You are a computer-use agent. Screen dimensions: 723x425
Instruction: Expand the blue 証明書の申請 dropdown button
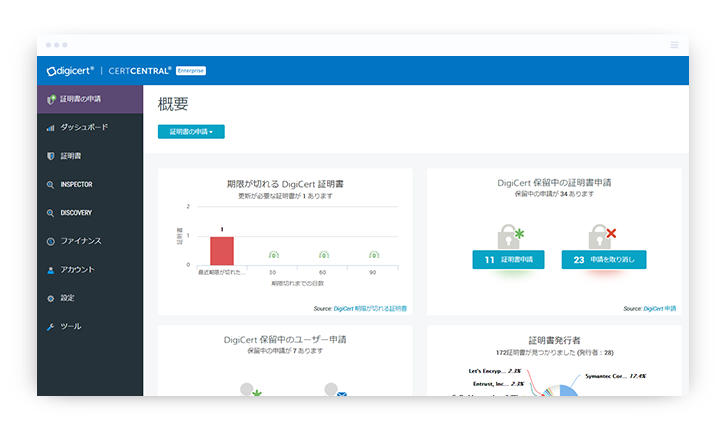pyautogui.click(x=191, y=131)
